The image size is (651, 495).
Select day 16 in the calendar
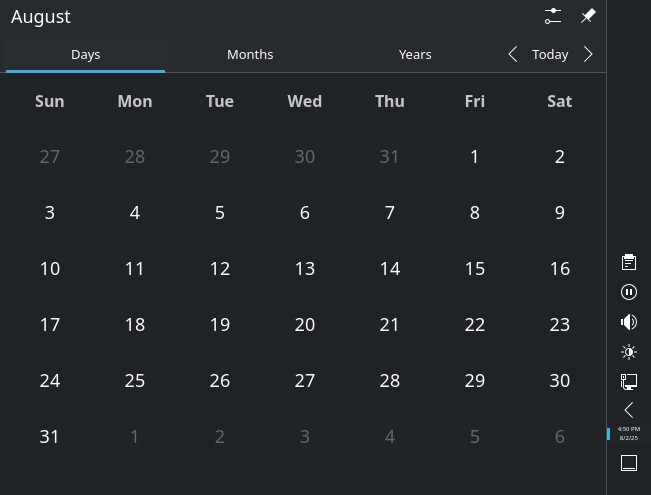(559, 269)
